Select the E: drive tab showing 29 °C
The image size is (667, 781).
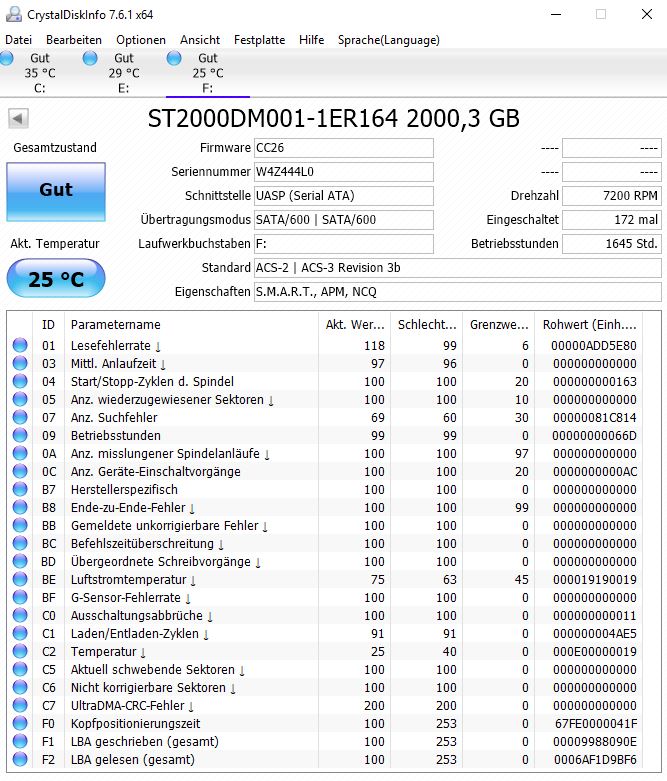click(124, 73)
